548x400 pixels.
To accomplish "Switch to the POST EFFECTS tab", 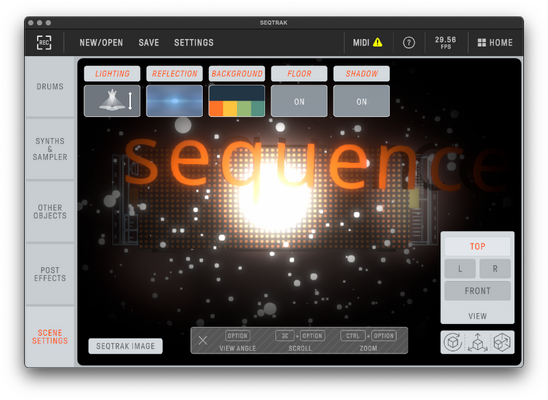I will click(x=50, y=274).
